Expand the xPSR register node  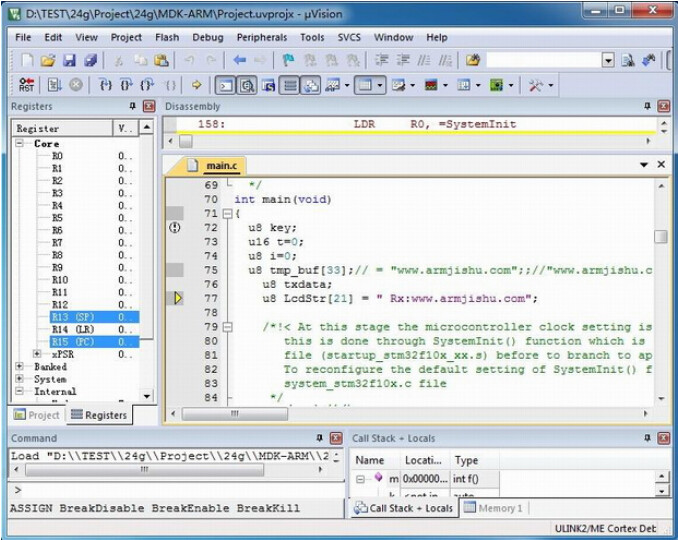(37, 354)
